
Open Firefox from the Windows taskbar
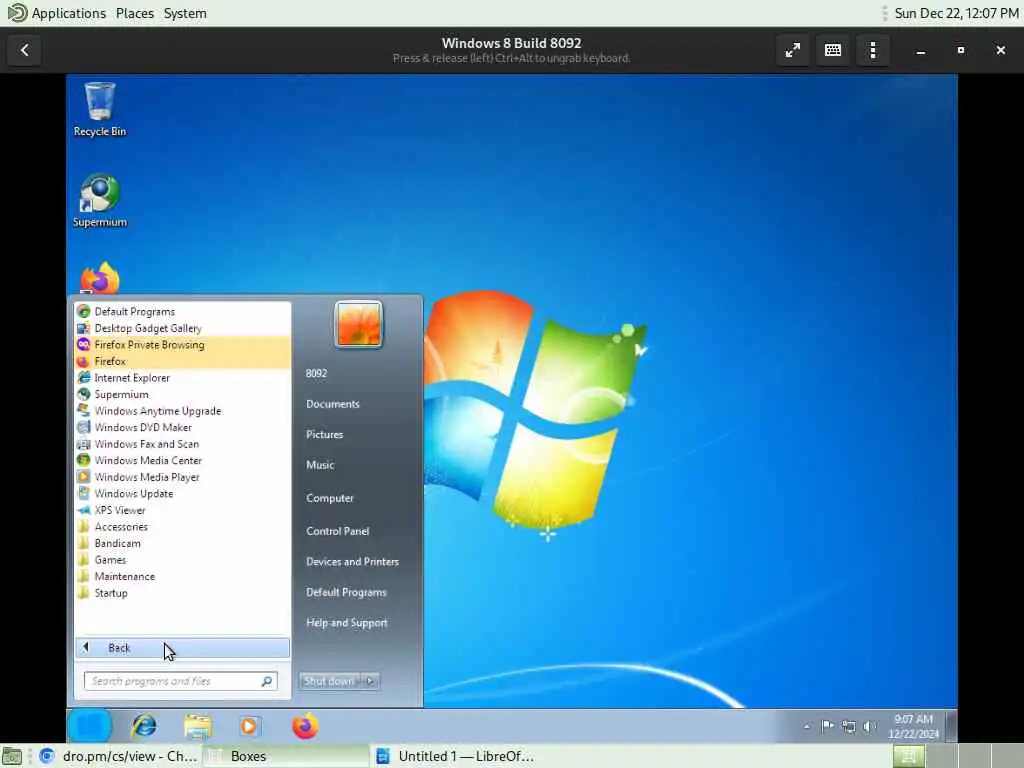point(305,726)
